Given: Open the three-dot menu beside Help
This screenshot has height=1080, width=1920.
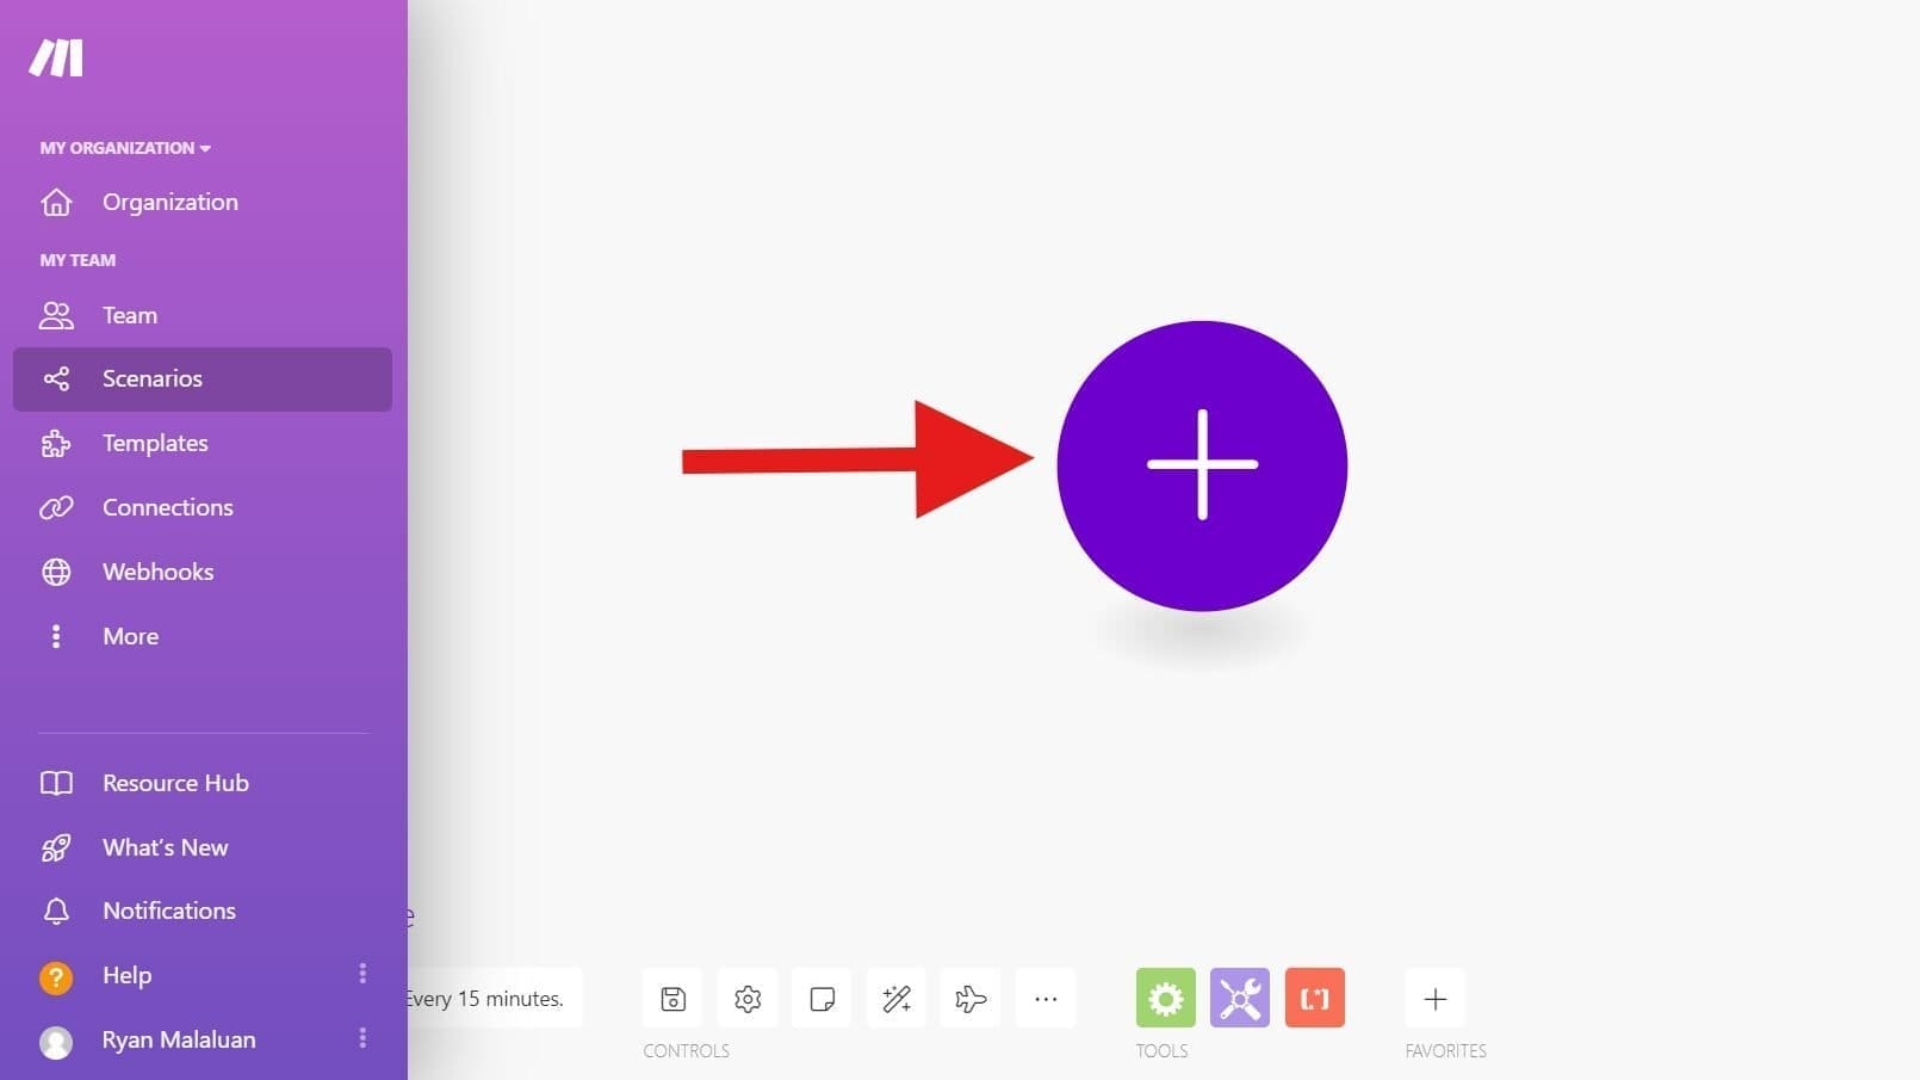Looking at the screenshot, I should pos(362,973).
